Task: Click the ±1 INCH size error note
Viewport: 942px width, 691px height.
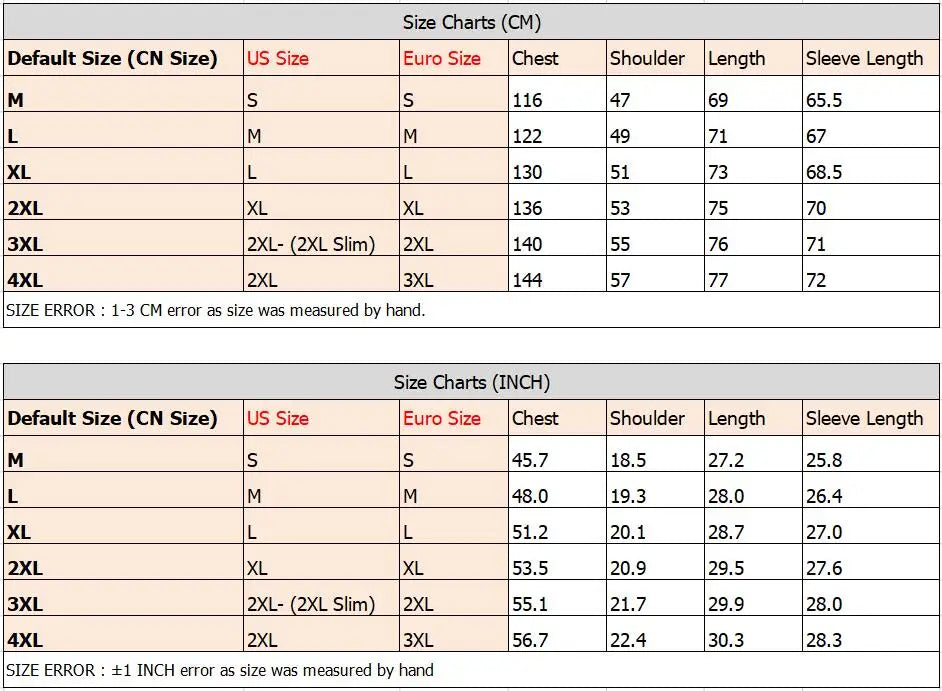Action: [x=220, y=670]
